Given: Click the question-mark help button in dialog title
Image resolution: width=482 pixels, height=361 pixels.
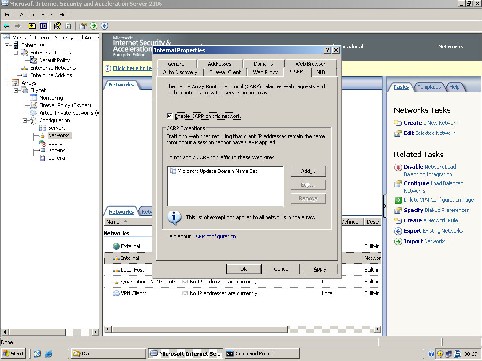Looking at the screenshot, I should click(x=328, y=50).
